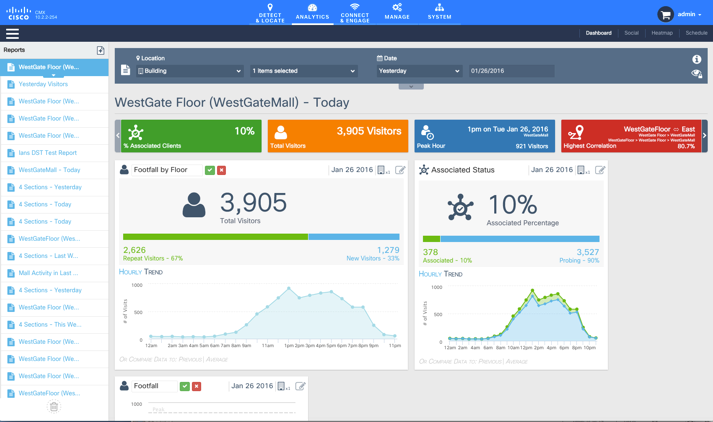
Task: Compare Associated Status data to Average
Action: point(517,362)
